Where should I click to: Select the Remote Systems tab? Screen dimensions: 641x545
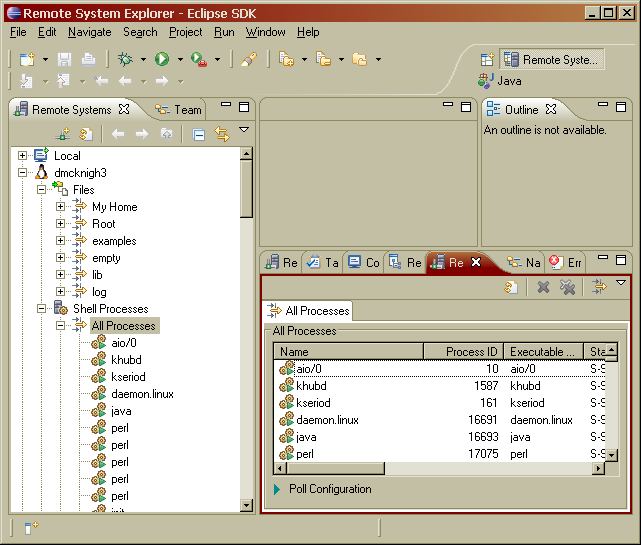pos(72,110)
